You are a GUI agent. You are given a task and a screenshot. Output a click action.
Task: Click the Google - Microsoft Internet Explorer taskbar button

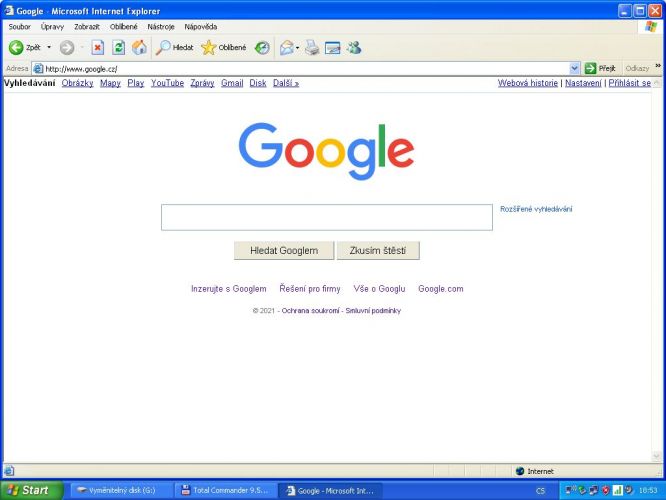330,491
